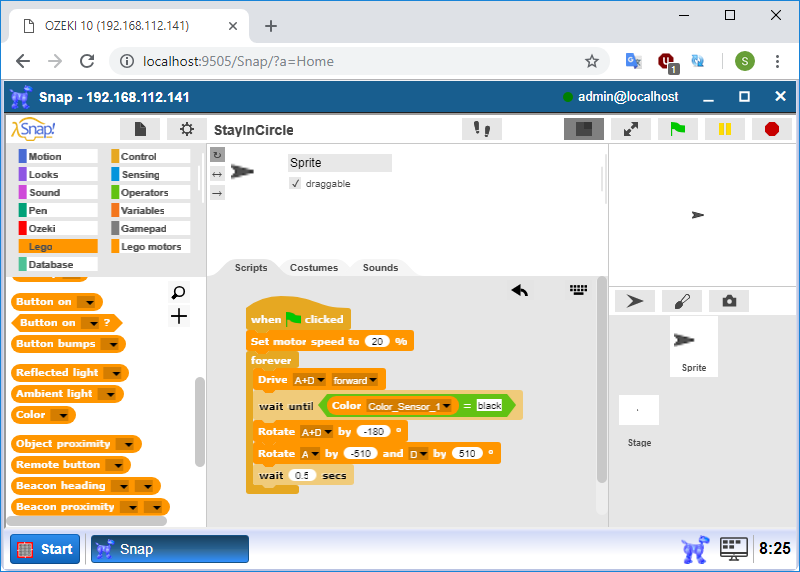Open the taskbar monitor keyboard tray icon
This screenshot has height=572, width=800.
tap(734, 549)
